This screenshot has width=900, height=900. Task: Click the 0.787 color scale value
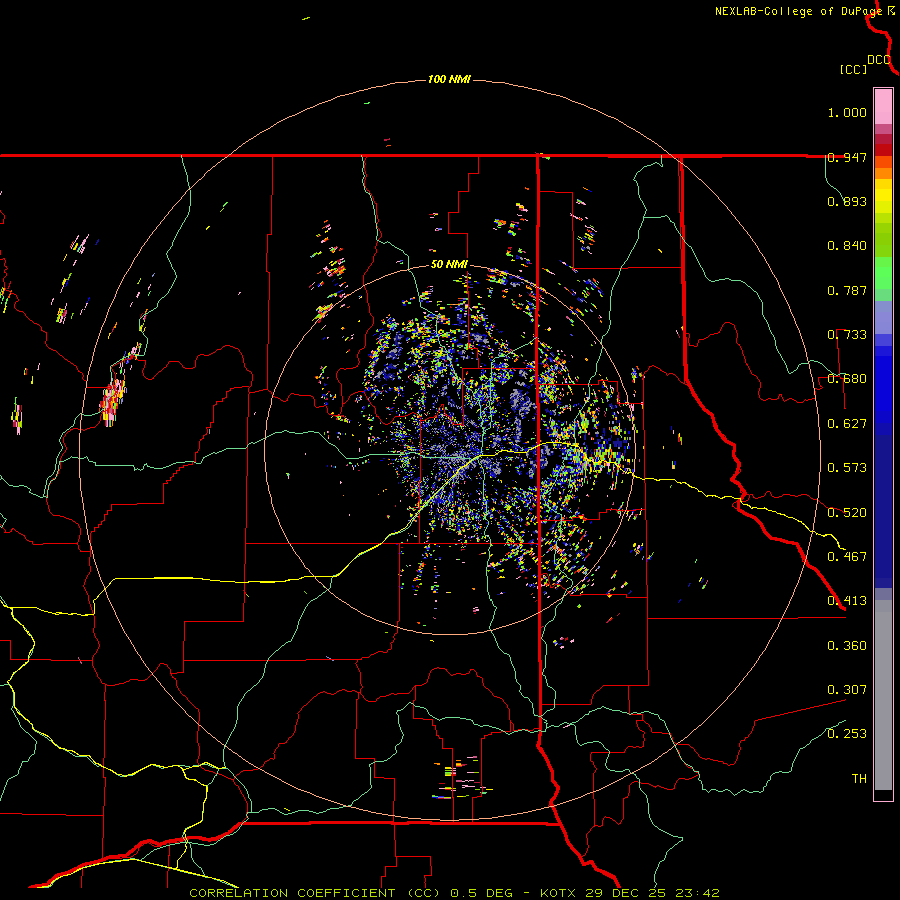coord(847,290)
